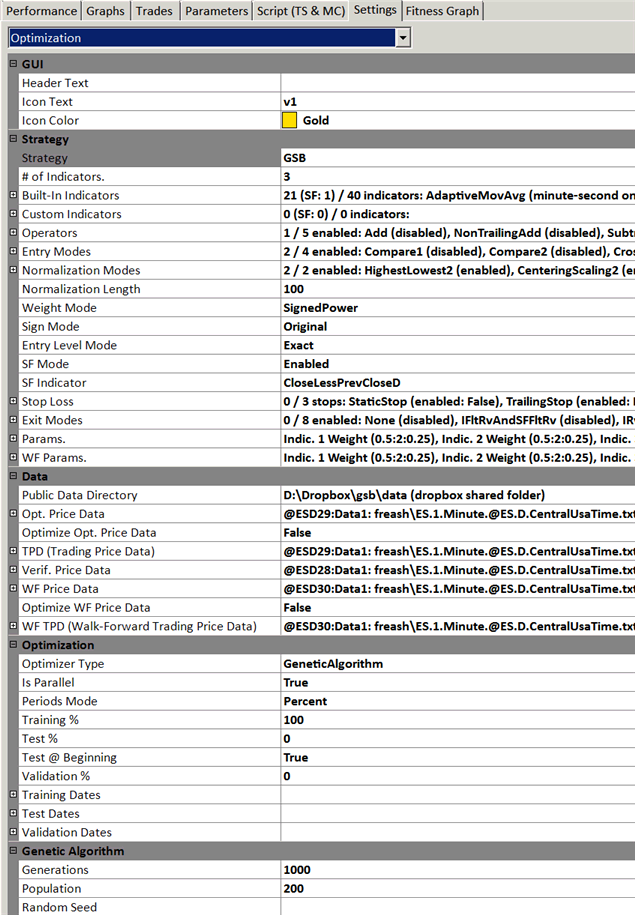Collapse the GUI section
635x915 pixels.
(13, 64)
